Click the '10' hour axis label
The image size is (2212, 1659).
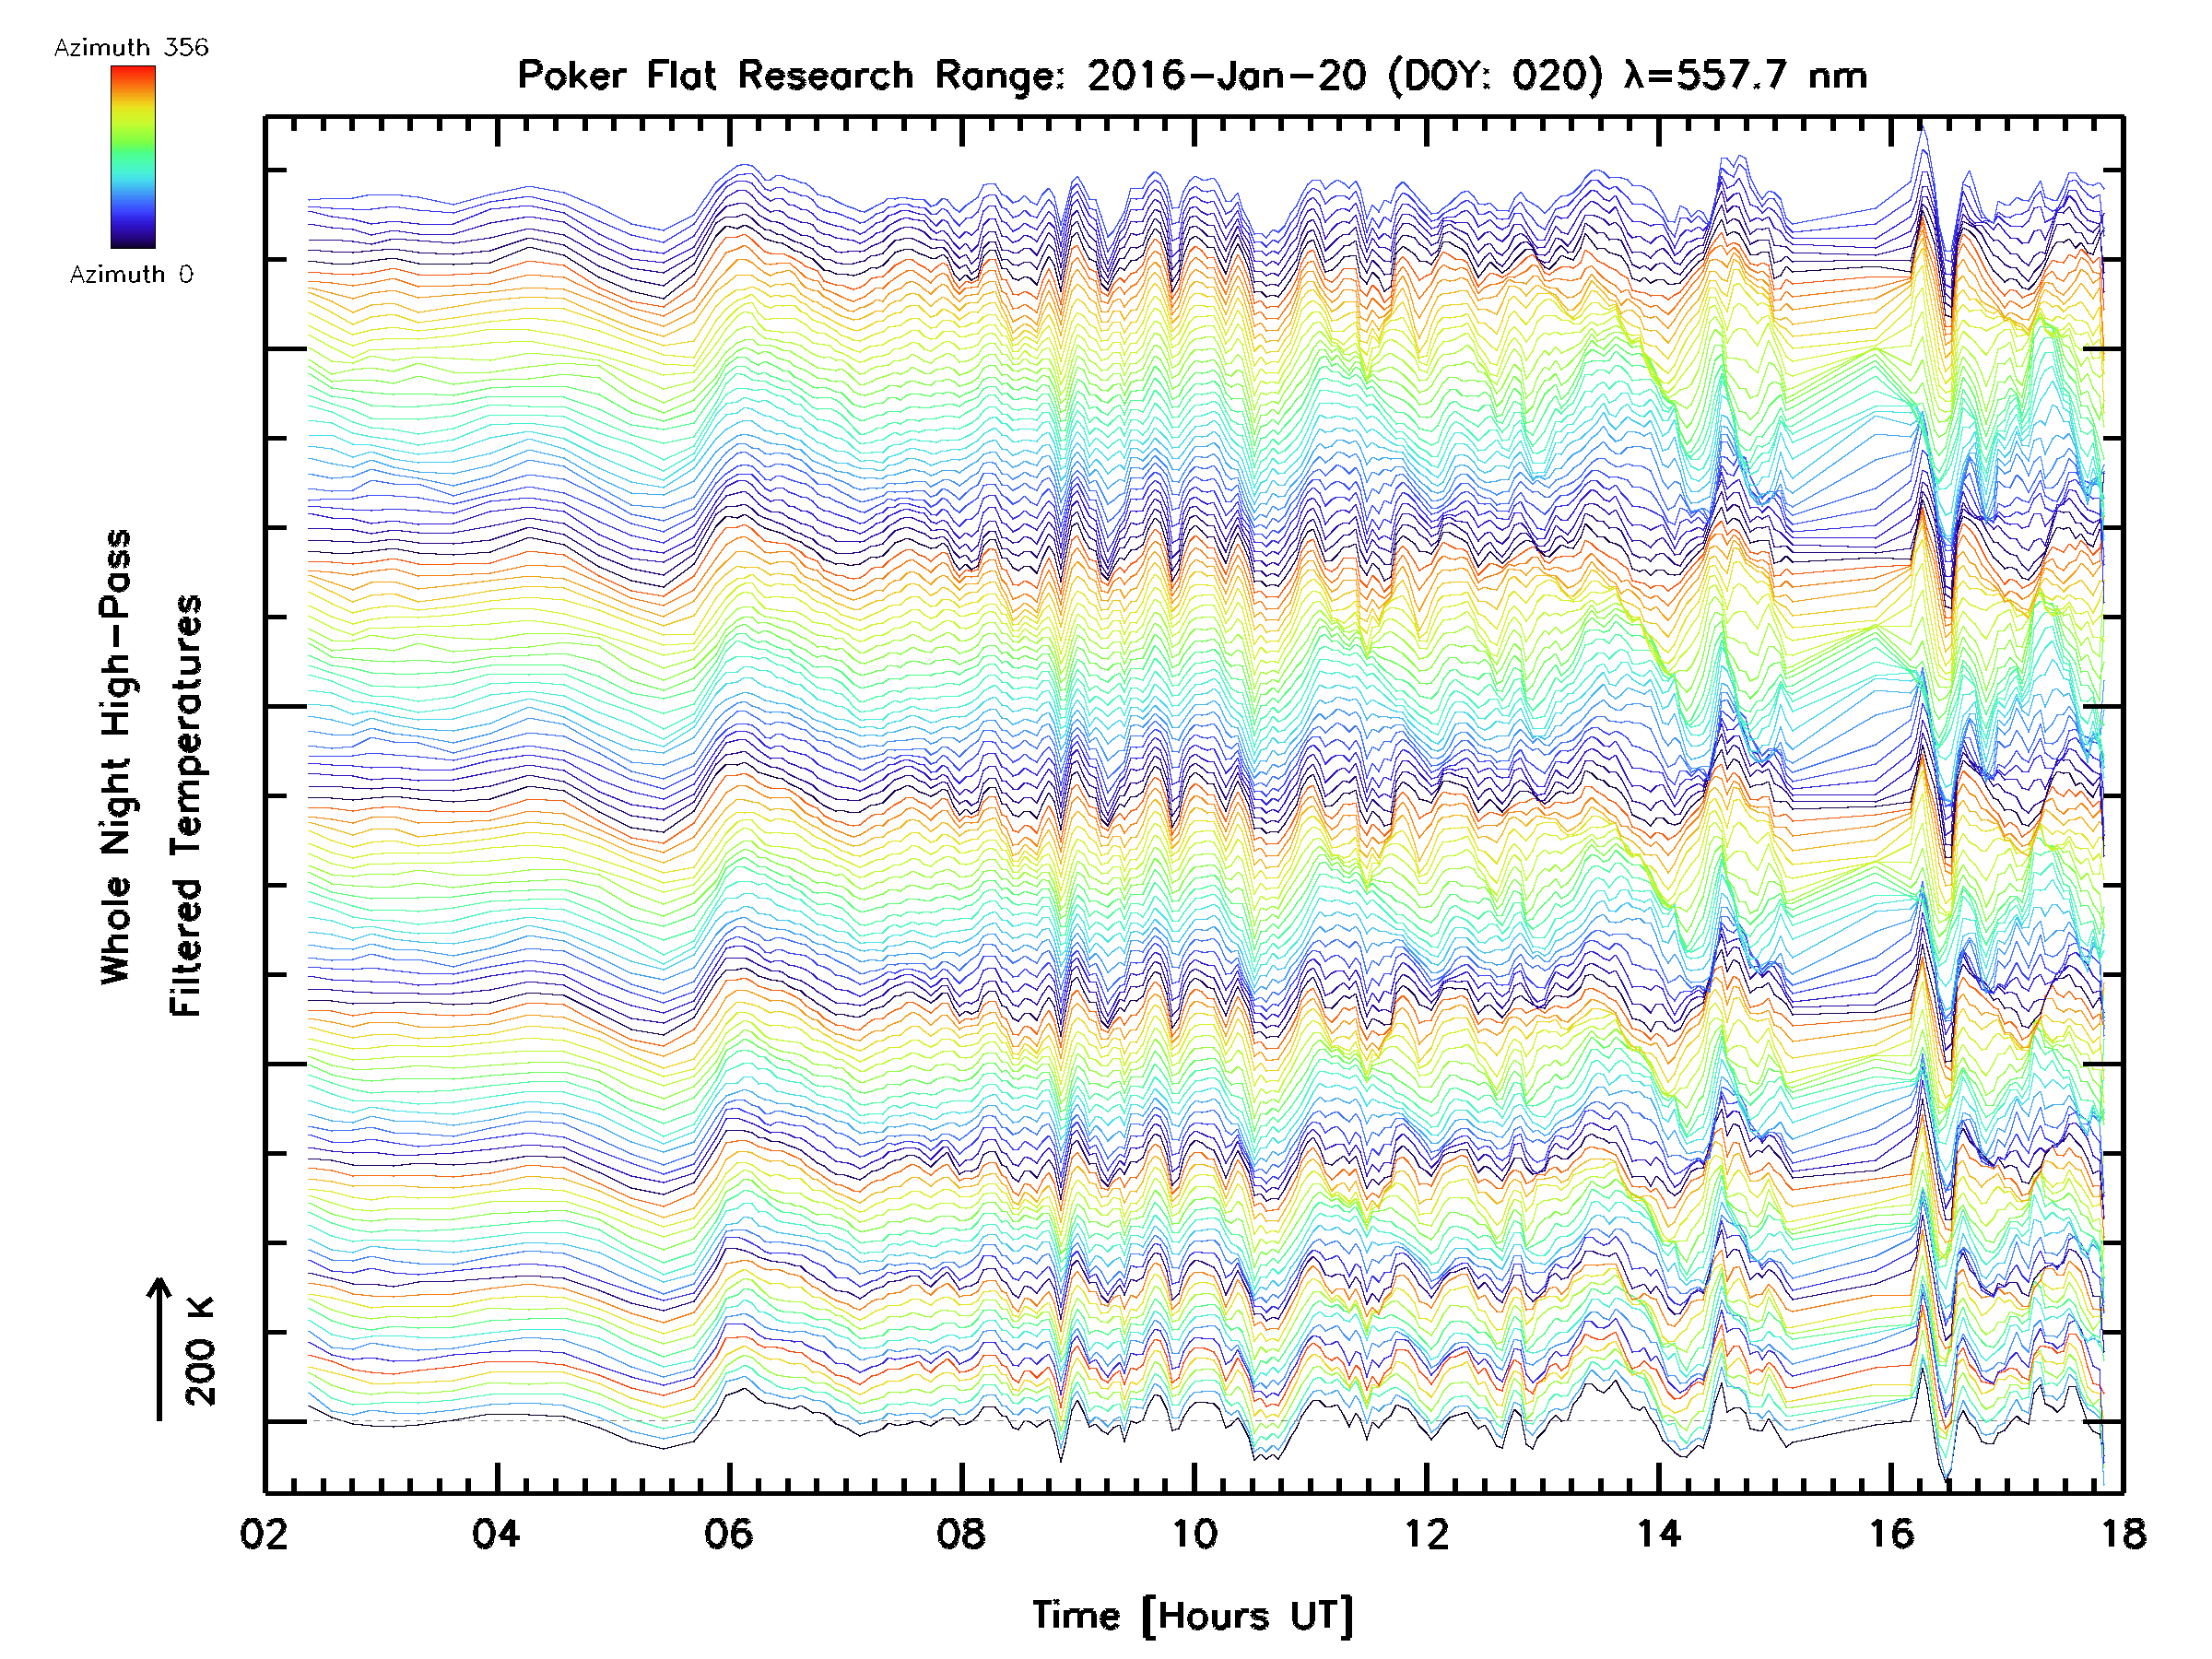[1194, 1533]
